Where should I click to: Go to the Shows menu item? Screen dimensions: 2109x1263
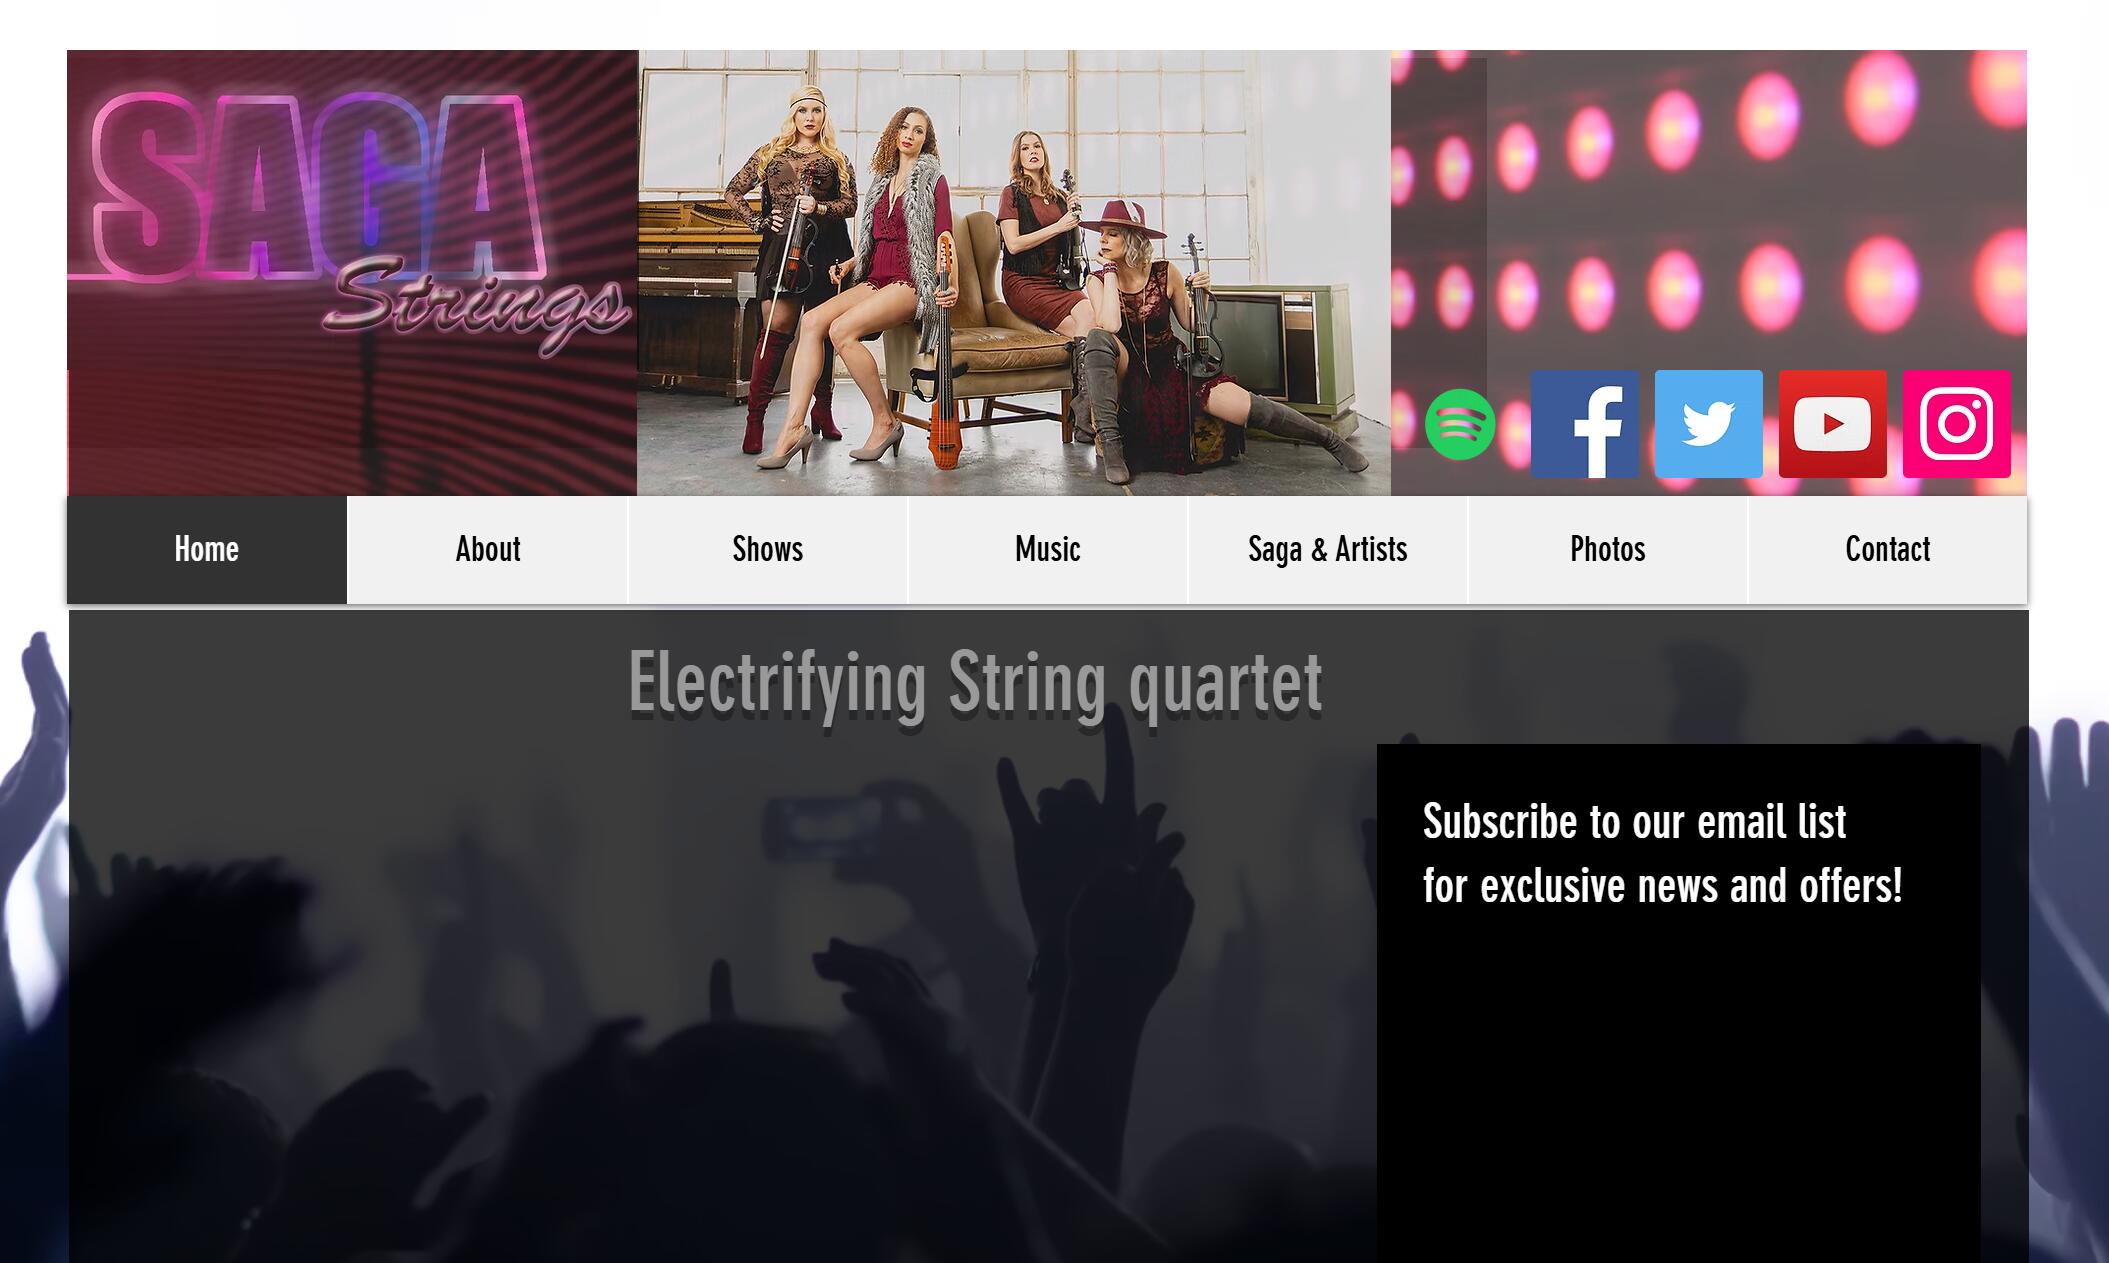[x=768, y=550]
